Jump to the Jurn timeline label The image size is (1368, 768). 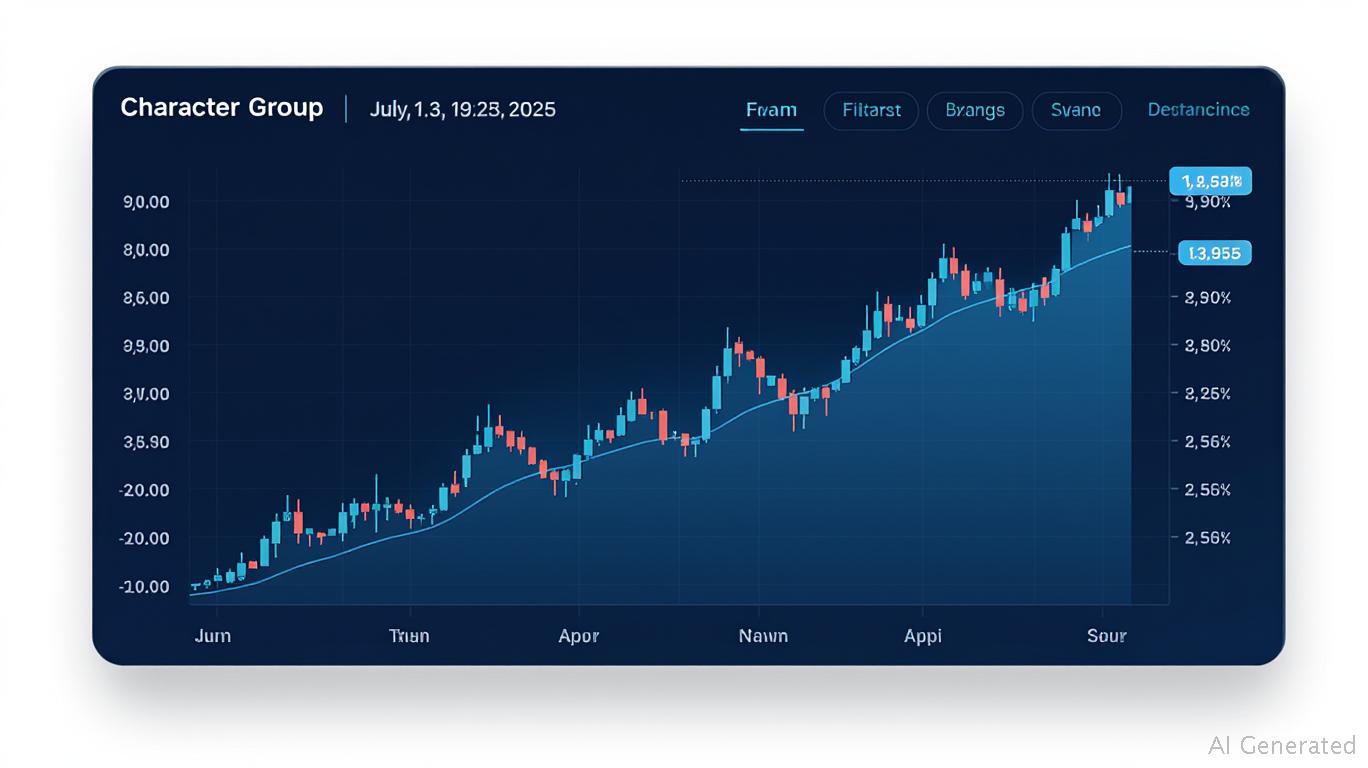click(x=210, y=636)
